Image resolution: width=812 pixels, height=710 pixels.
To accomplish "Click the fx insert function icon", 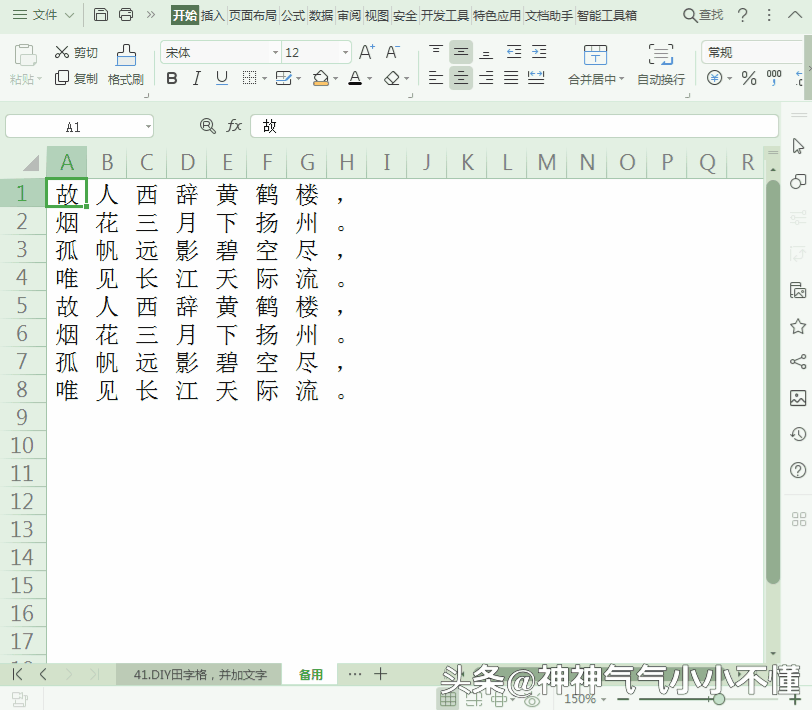I will tap(234, 126).
